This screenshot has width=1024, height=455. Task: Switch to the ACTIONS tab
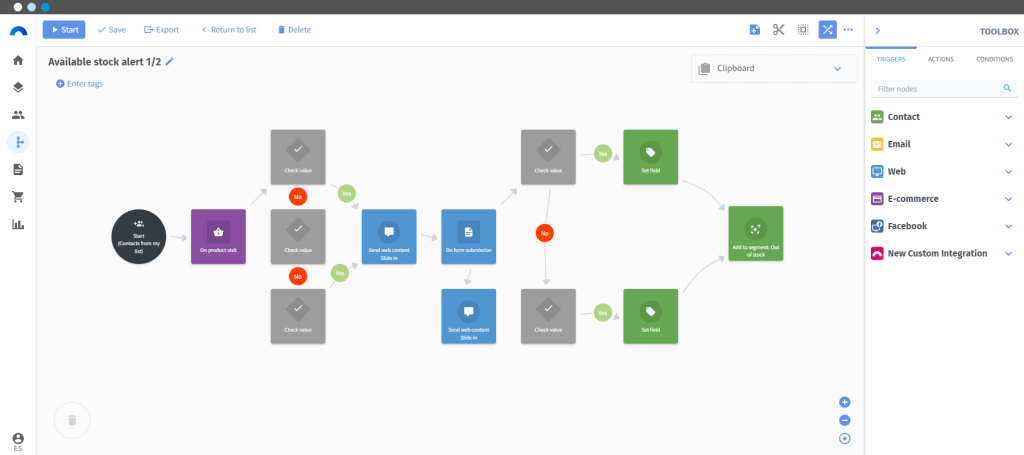point(940,59)
